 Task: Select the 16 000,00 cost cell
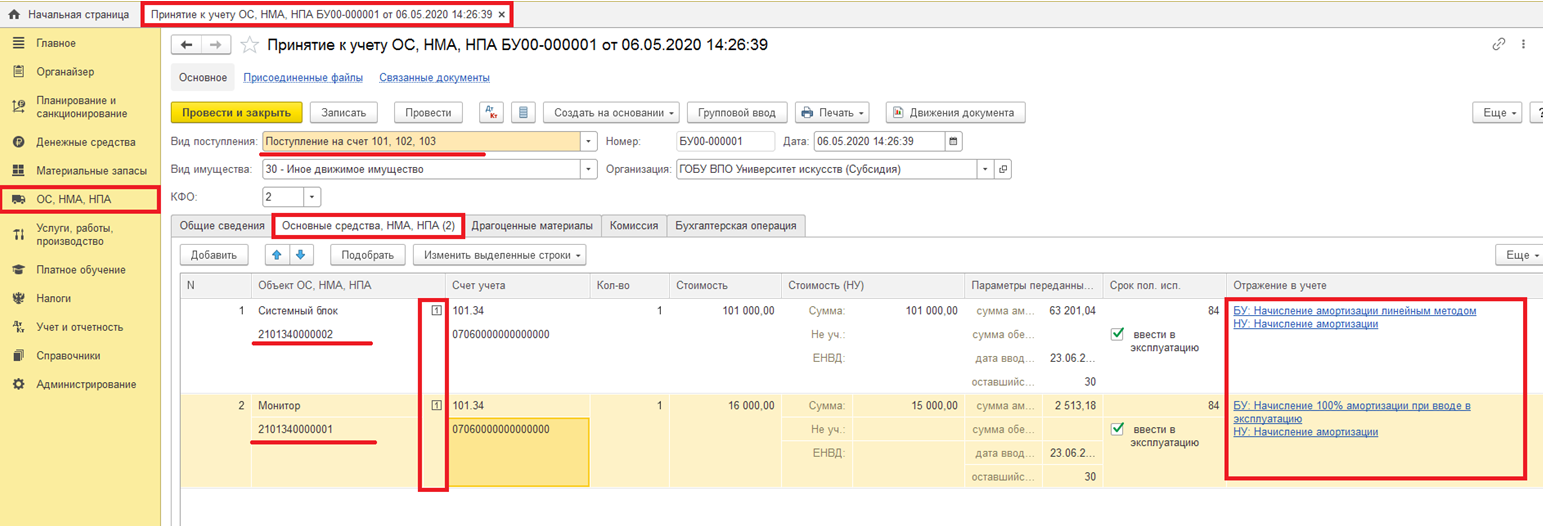tap(723, 406)
